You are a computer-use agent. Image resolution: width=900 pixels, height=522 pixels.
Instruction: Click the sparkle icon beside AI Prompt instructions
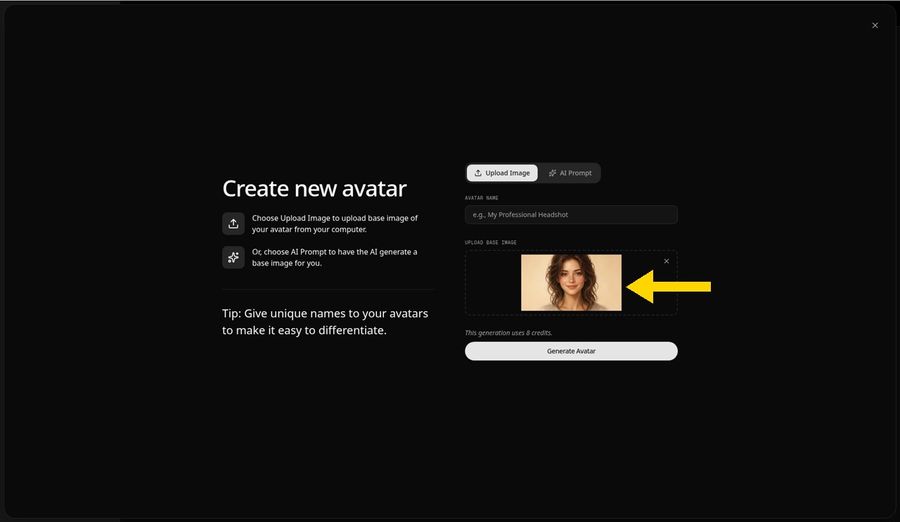tap(233, 257)
